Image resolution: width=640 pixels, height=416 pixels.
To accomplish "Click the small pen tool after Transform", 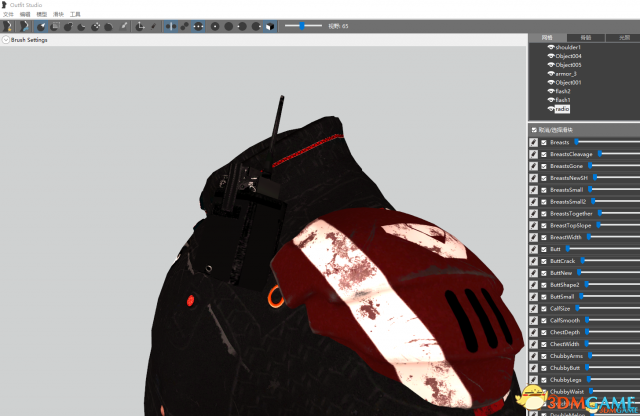I will point(153,27).
